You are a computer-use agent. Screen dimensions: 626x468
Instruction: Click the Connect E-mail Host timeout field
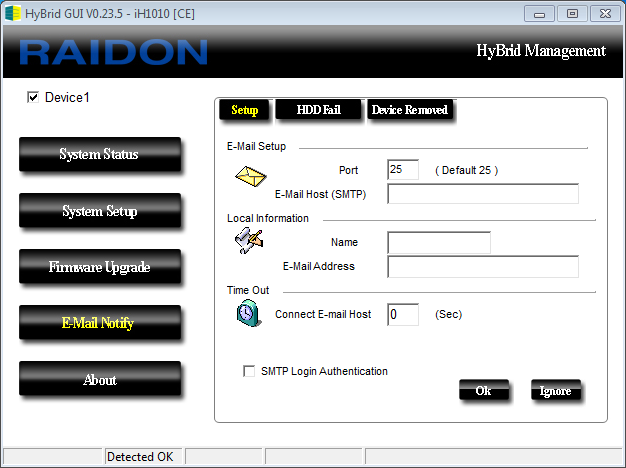(403, 314)
